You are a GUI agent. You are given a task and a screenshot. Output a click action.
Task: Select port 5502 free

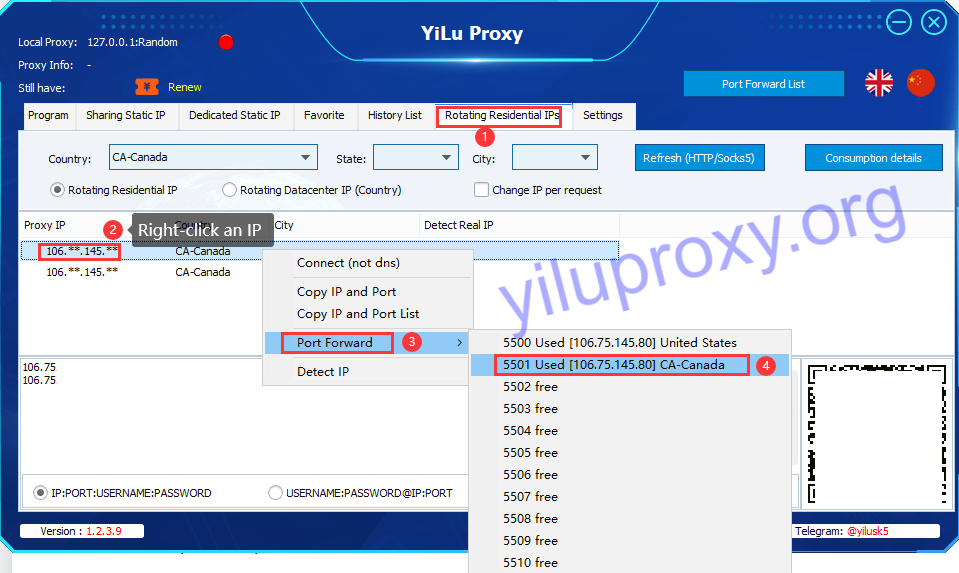tap(630, 387)
